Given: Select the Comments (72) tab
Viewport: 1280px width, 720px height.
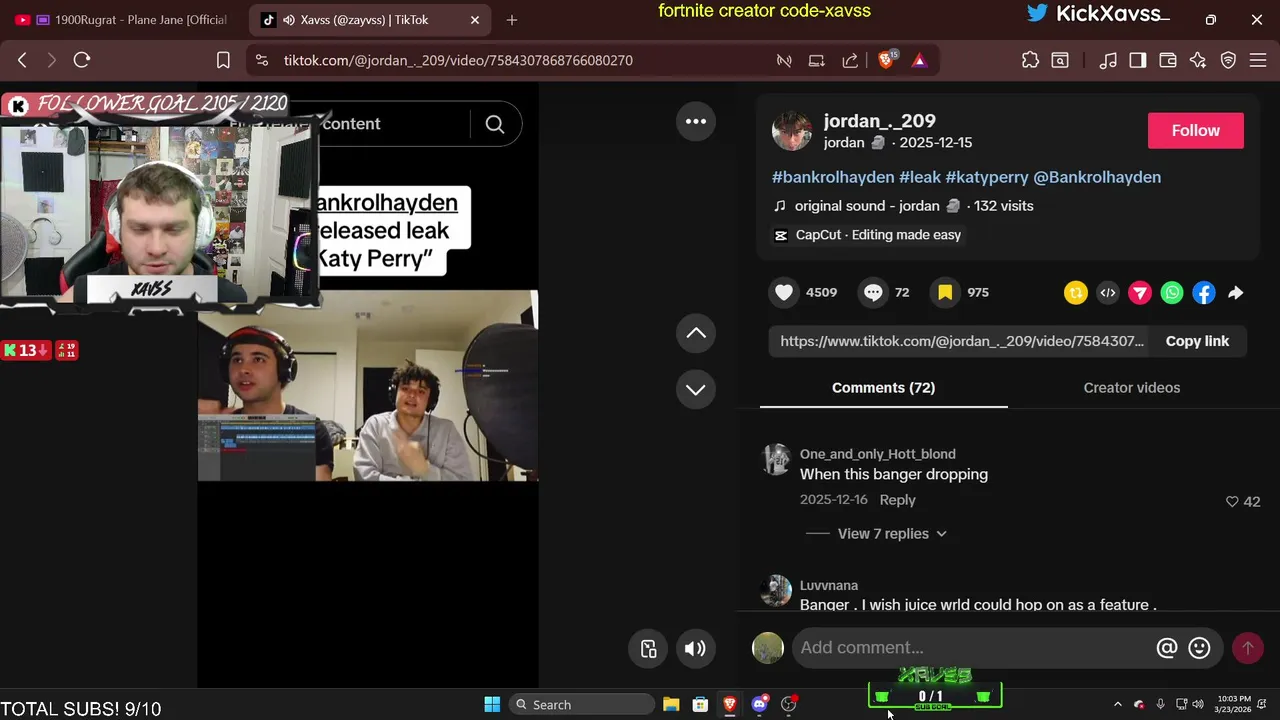Looking at the screenshot, I should [x=883, y=388].
